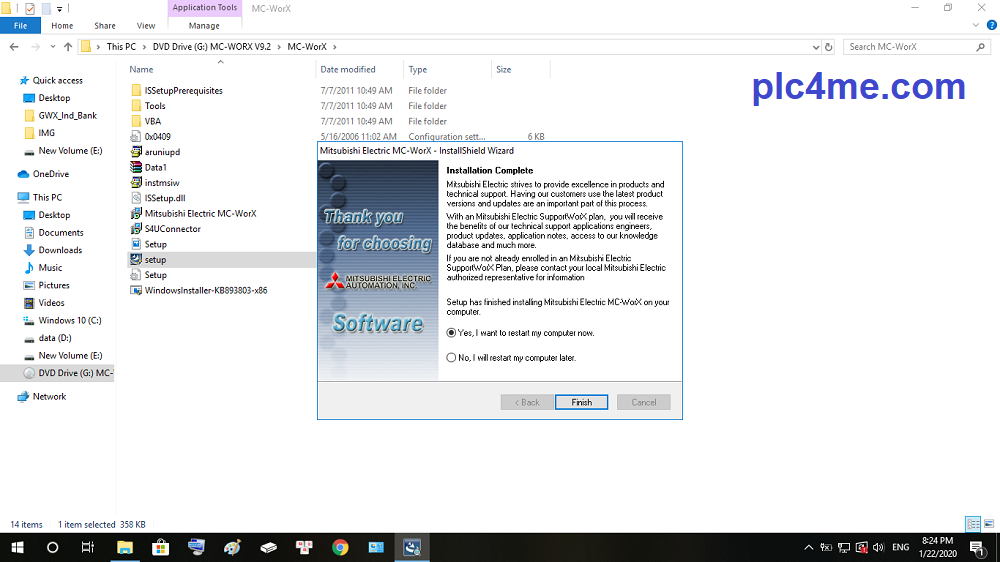Click the ISSetupPrerequisites folder icon
The width and height of the screenshot is (1000, 562).
pyautogui.click(x=136, y=90)
